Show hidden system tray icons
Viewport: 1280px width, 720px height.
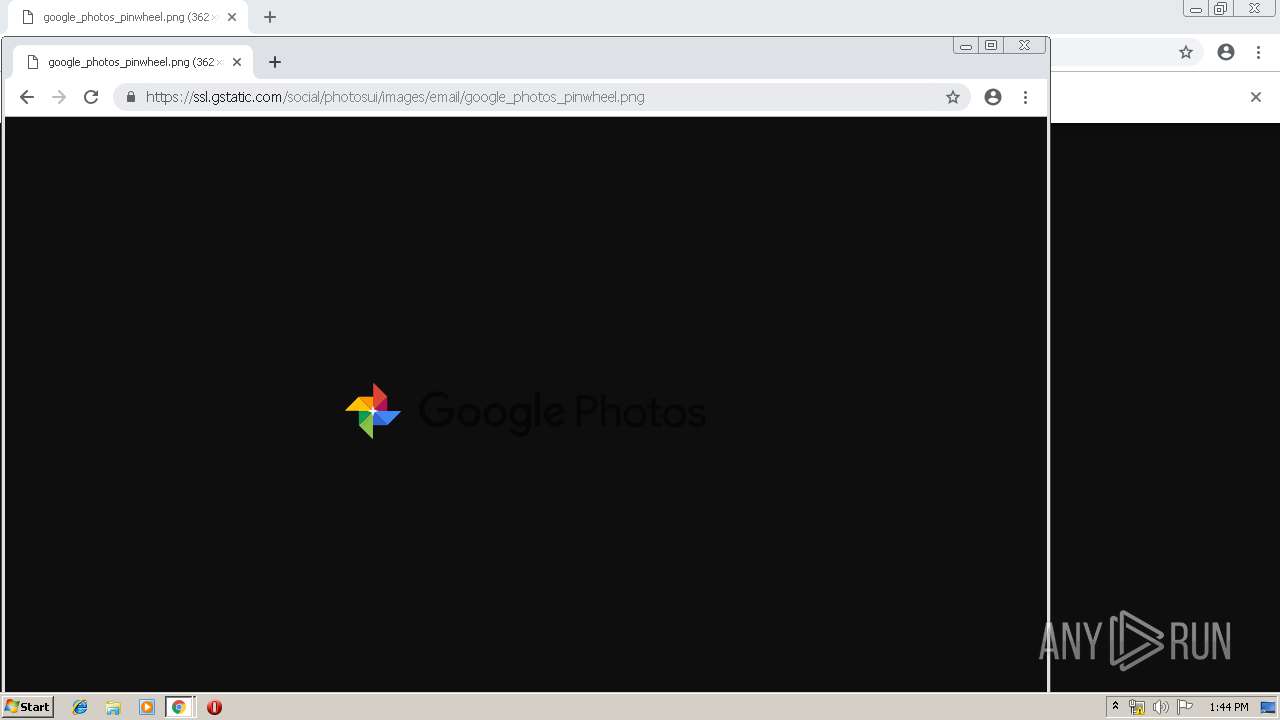coord(1115,707)
